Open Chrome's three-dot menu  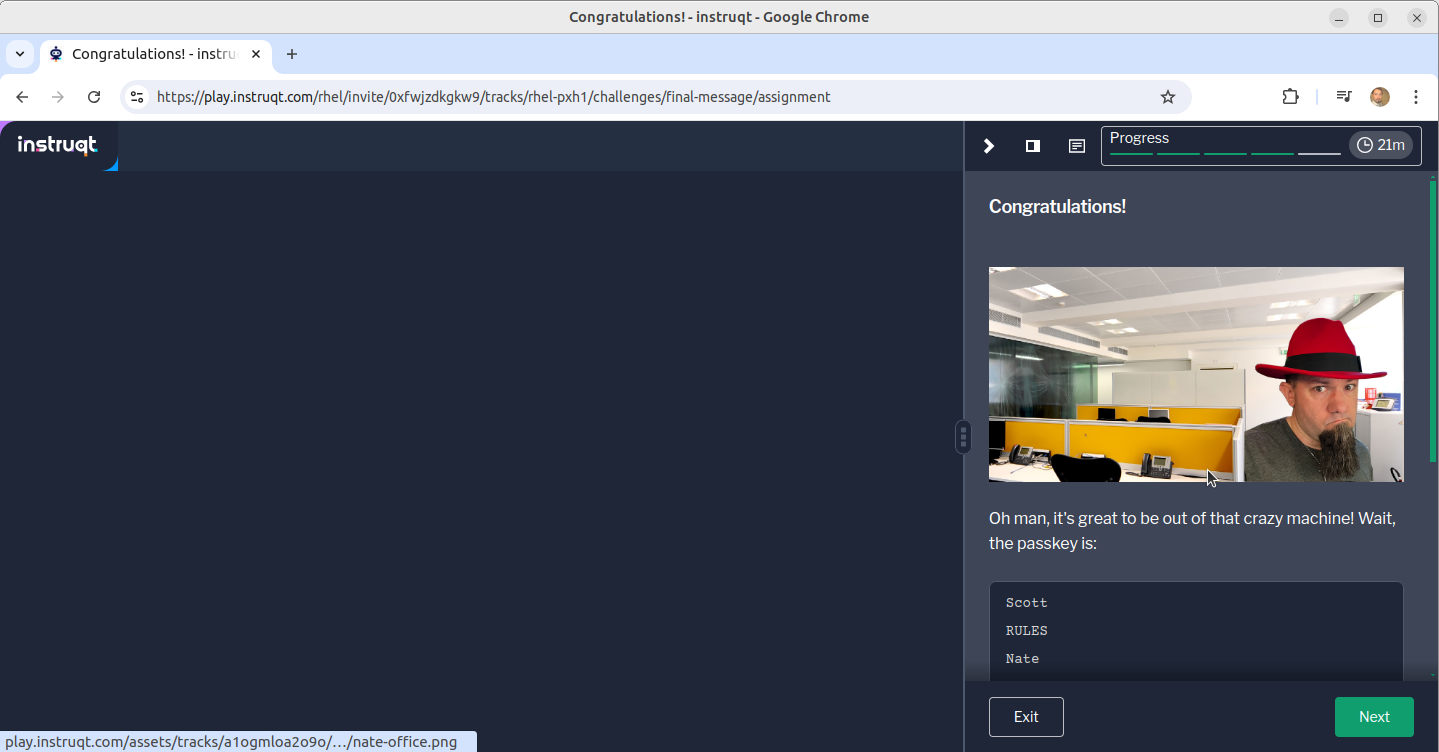click(x=1416, y=97)
